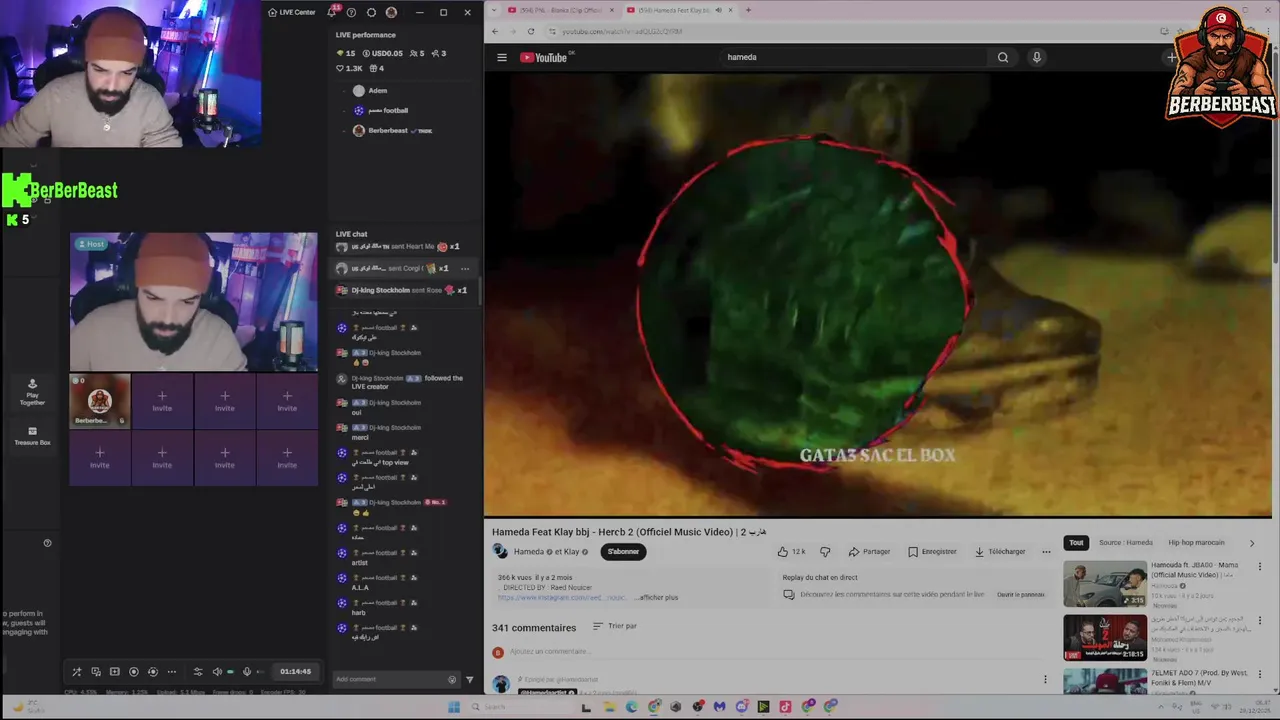Image resolution: width=1280 pixels, height=720 pixels.
Task: Open a new browser tab
Action: (x=748, y=10)
